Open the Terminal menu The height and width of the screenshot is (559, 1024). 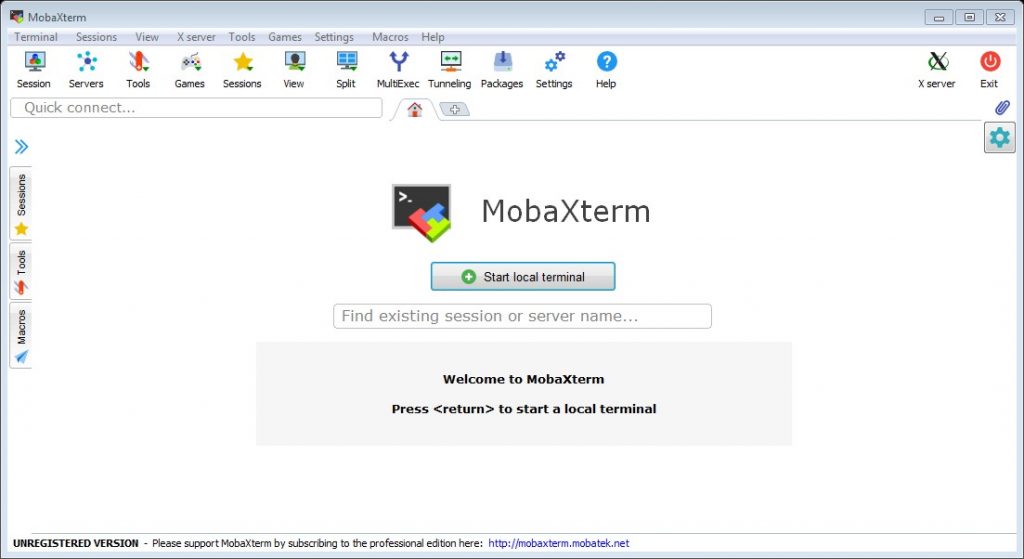tap(36, 37)
